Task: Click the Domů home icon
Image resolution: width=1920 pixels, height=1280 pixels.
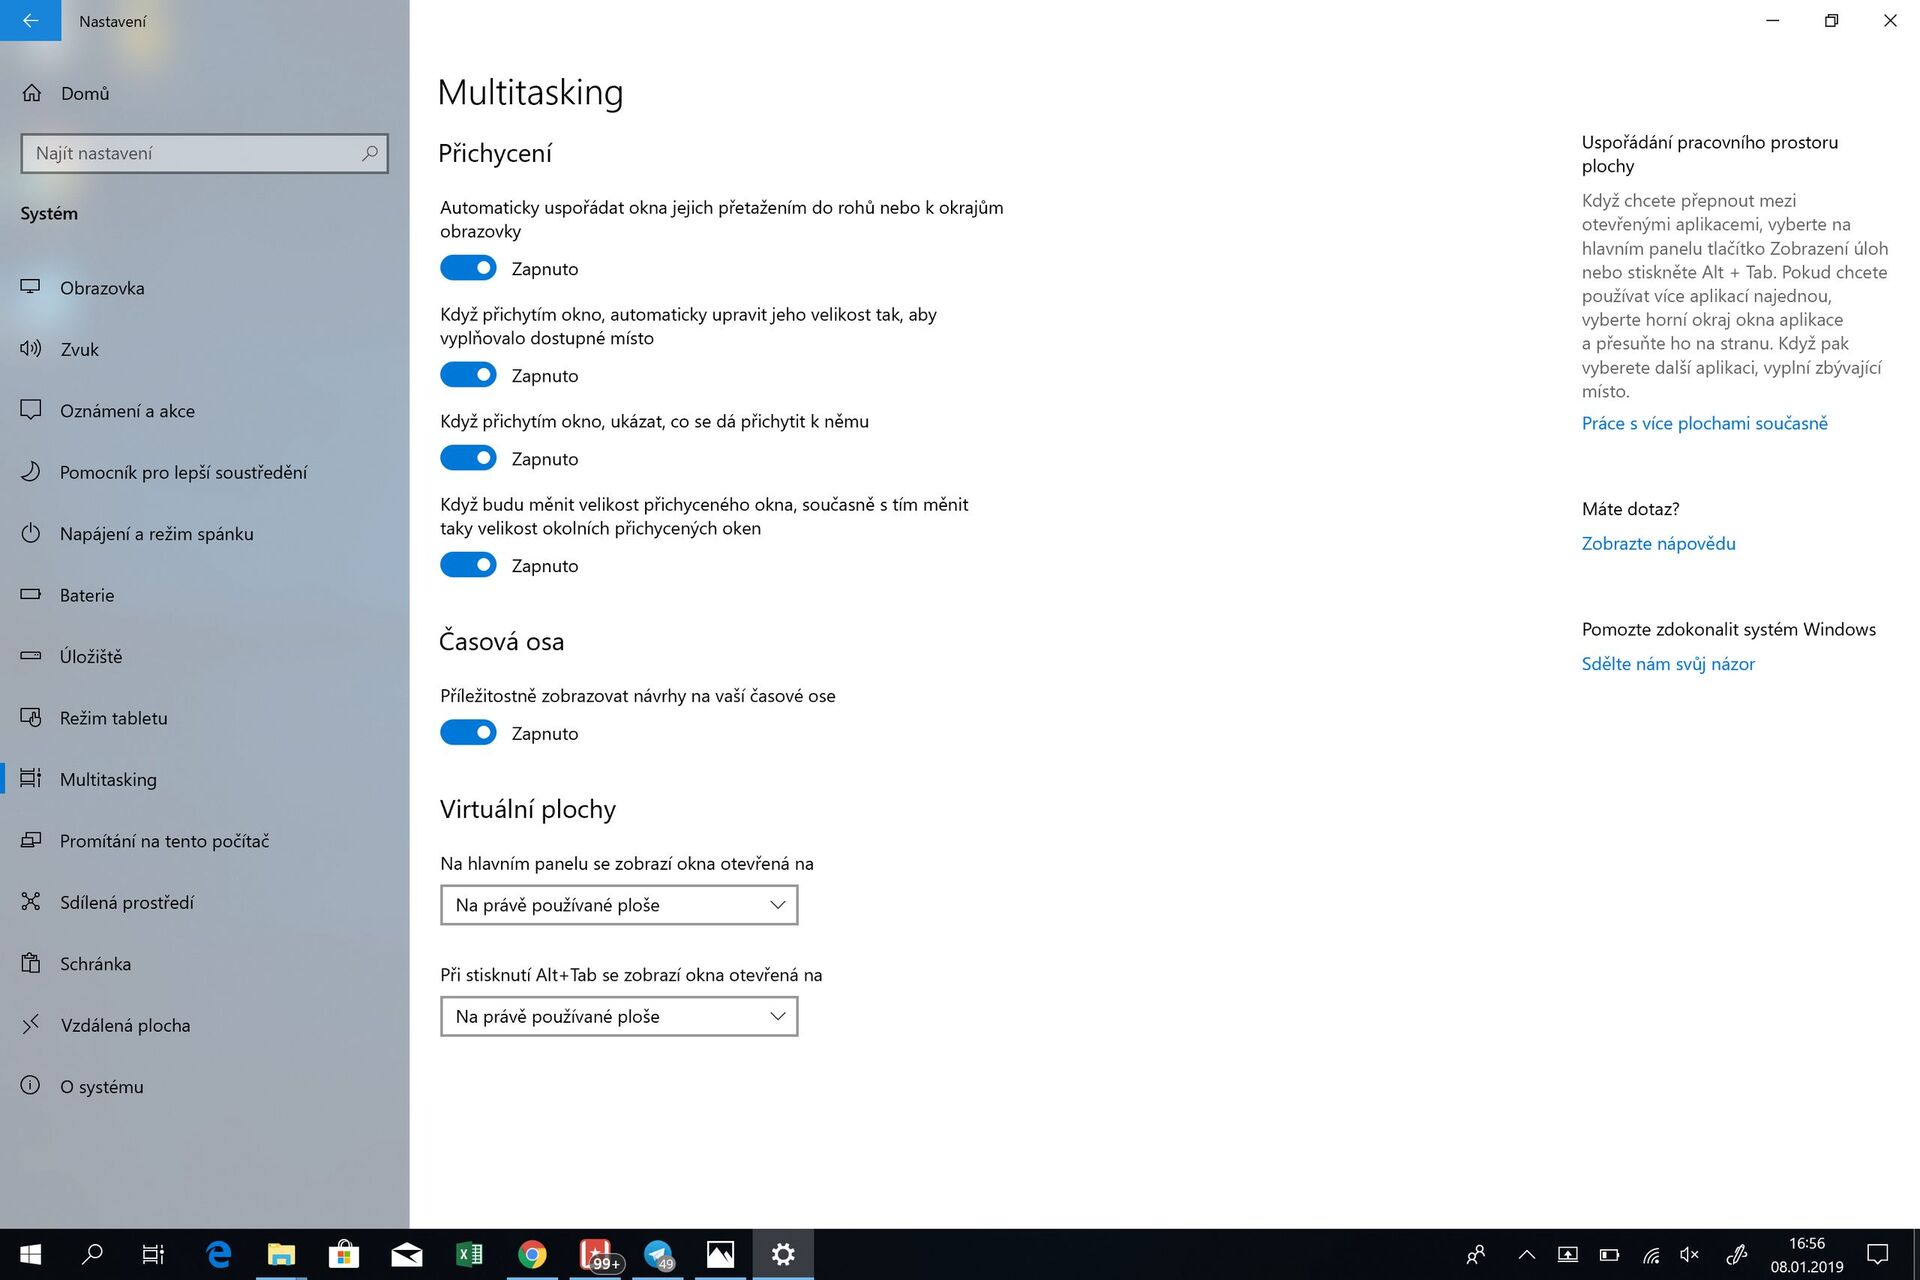Action: pyautogui.click(x=33, y=92)
